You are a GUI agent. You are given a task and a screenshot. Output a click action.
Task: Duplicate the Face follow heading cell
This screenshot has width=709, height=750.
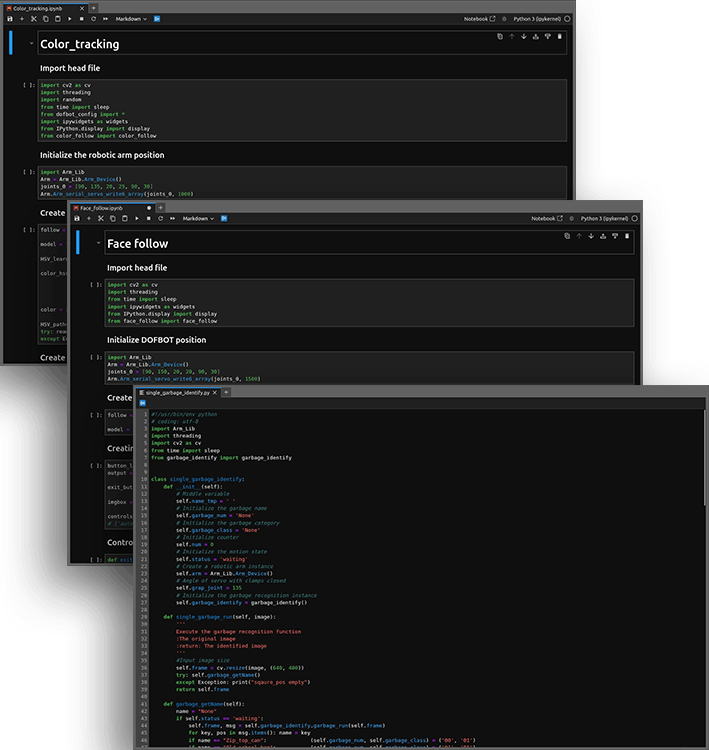click(567, 236)
